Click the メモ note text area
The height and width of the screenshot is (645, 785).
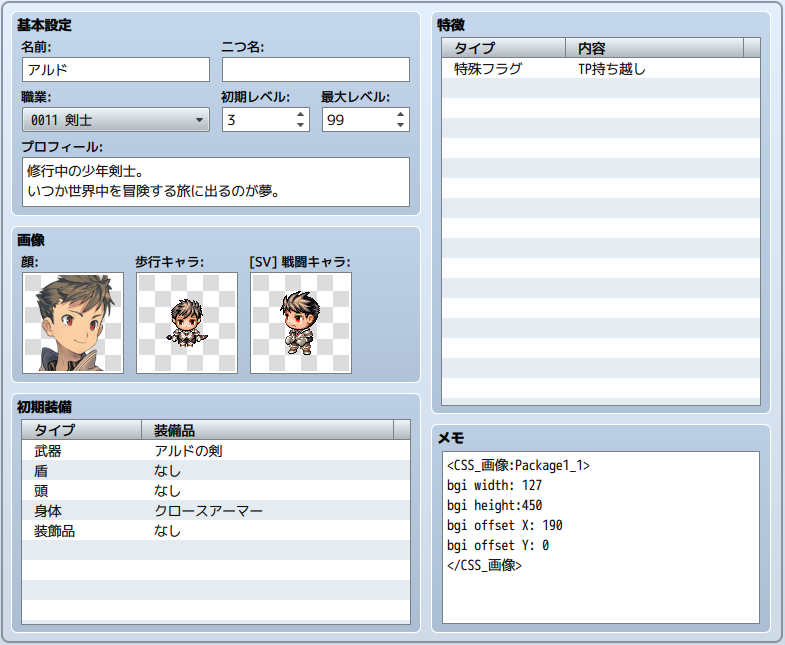[601, 537]
